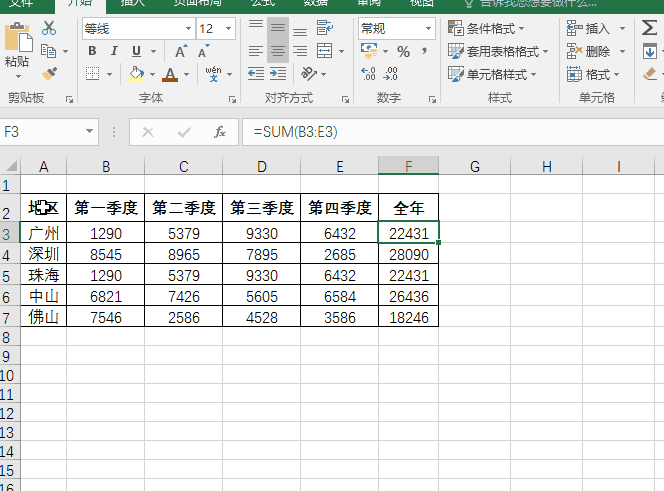Click the Cut scissors icon

coord(49,28)
